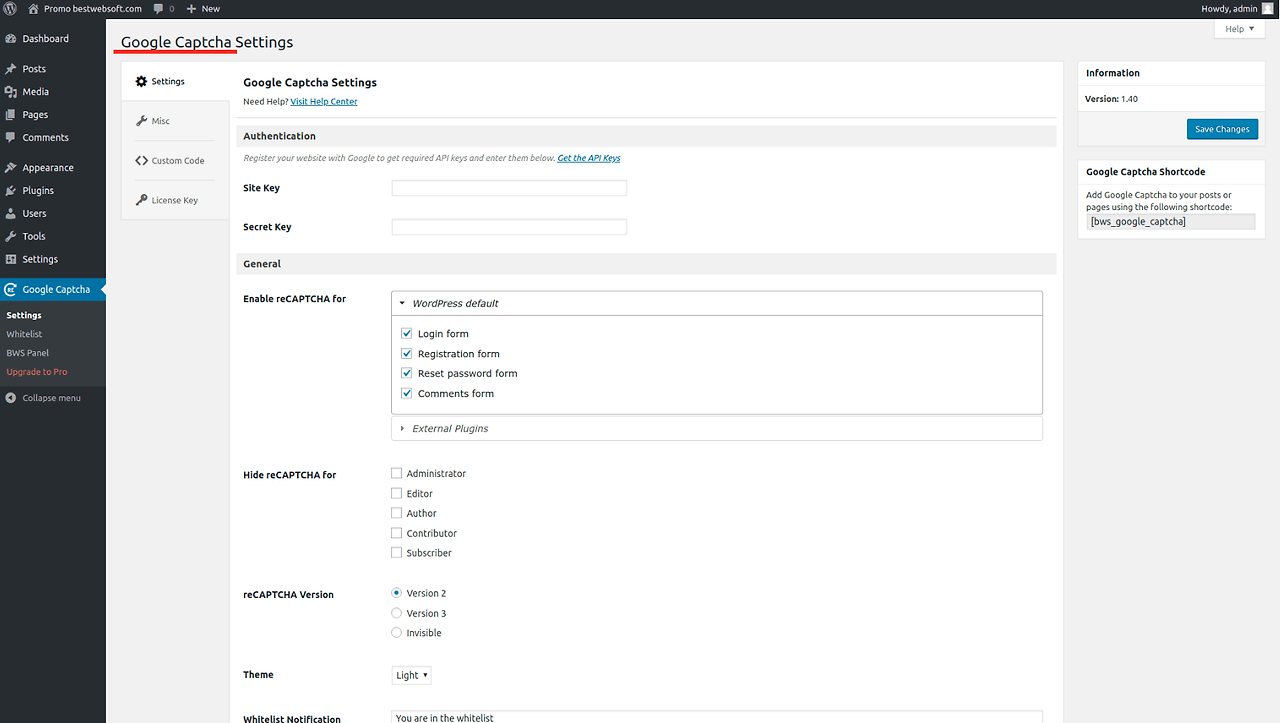Click the Collapse menu arrow icon

[11, 398]
